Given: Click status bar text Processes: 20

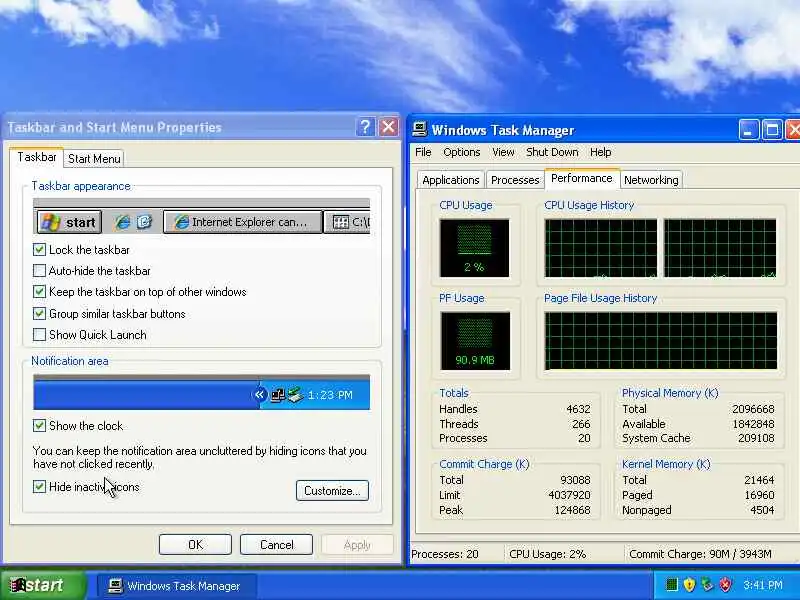Looking at the screenshot, I should point(445,554).
